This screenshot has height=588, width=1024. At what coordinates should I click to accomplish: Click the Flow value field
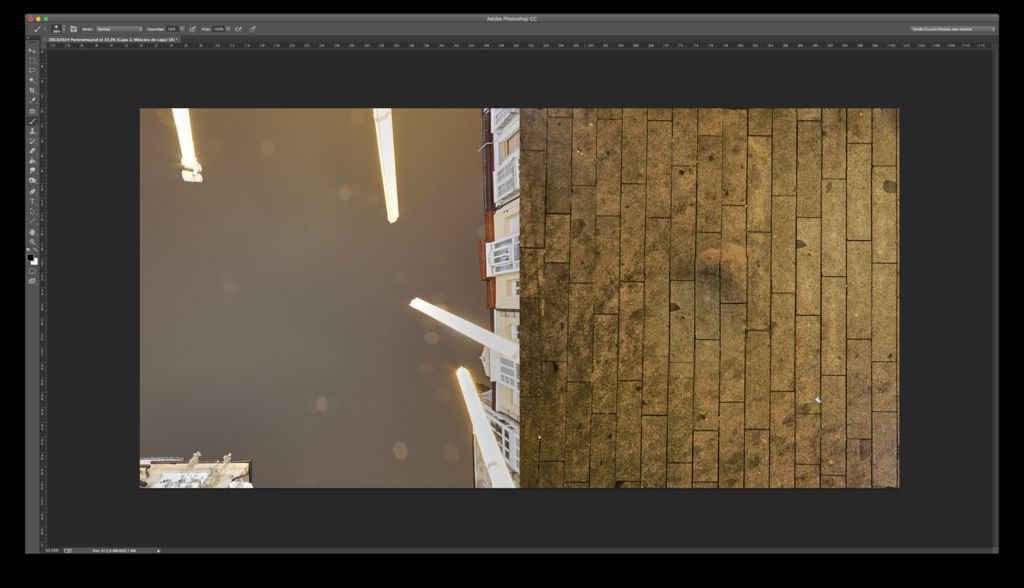point(218,29)
